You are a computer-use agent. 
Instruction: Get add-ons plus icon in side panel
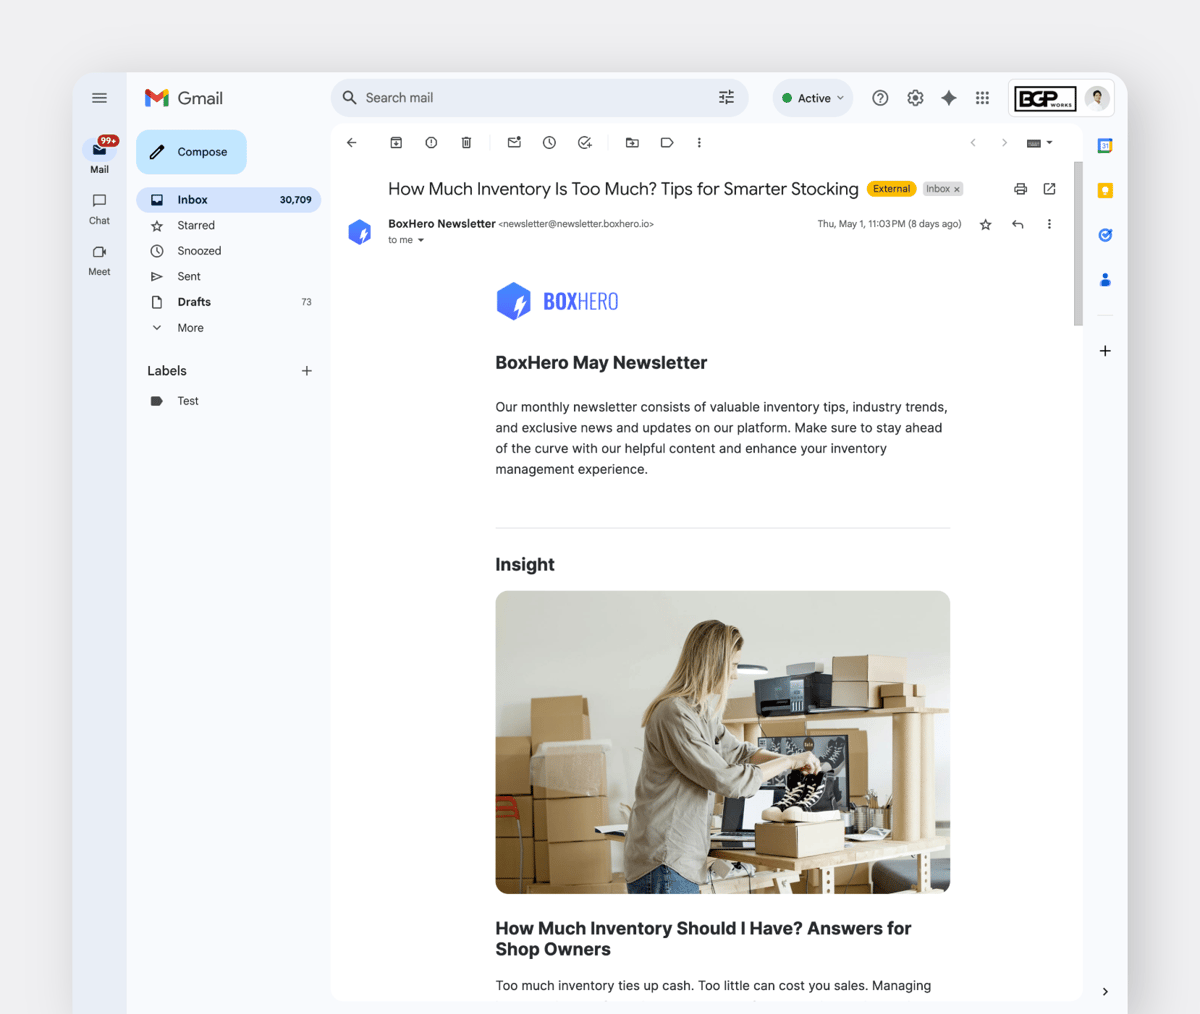click(1105, 351)
